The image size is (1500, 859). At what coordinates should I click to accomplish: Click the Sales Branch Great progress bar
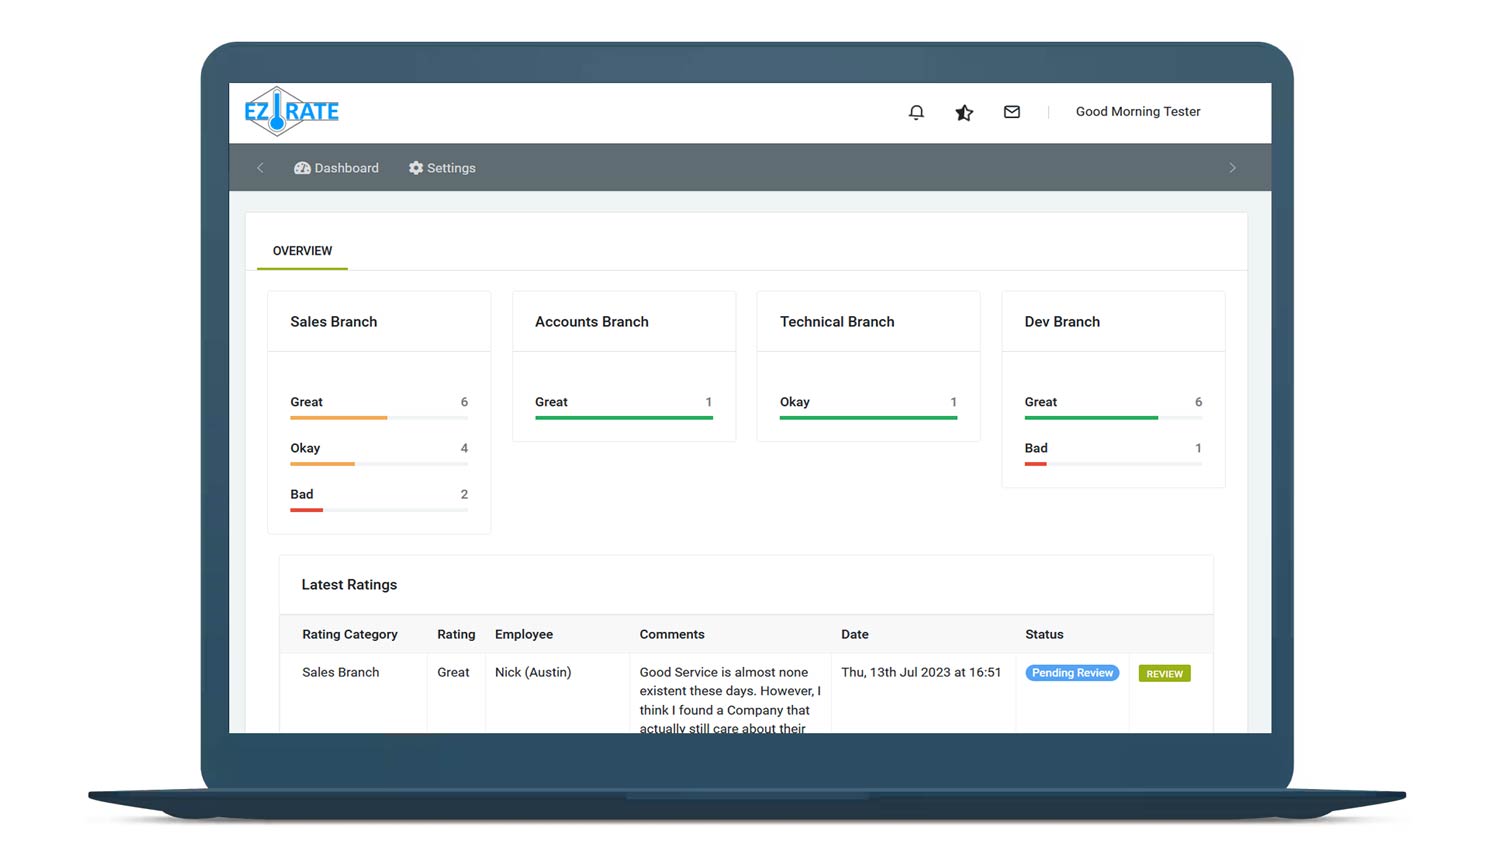coord(378,418)
